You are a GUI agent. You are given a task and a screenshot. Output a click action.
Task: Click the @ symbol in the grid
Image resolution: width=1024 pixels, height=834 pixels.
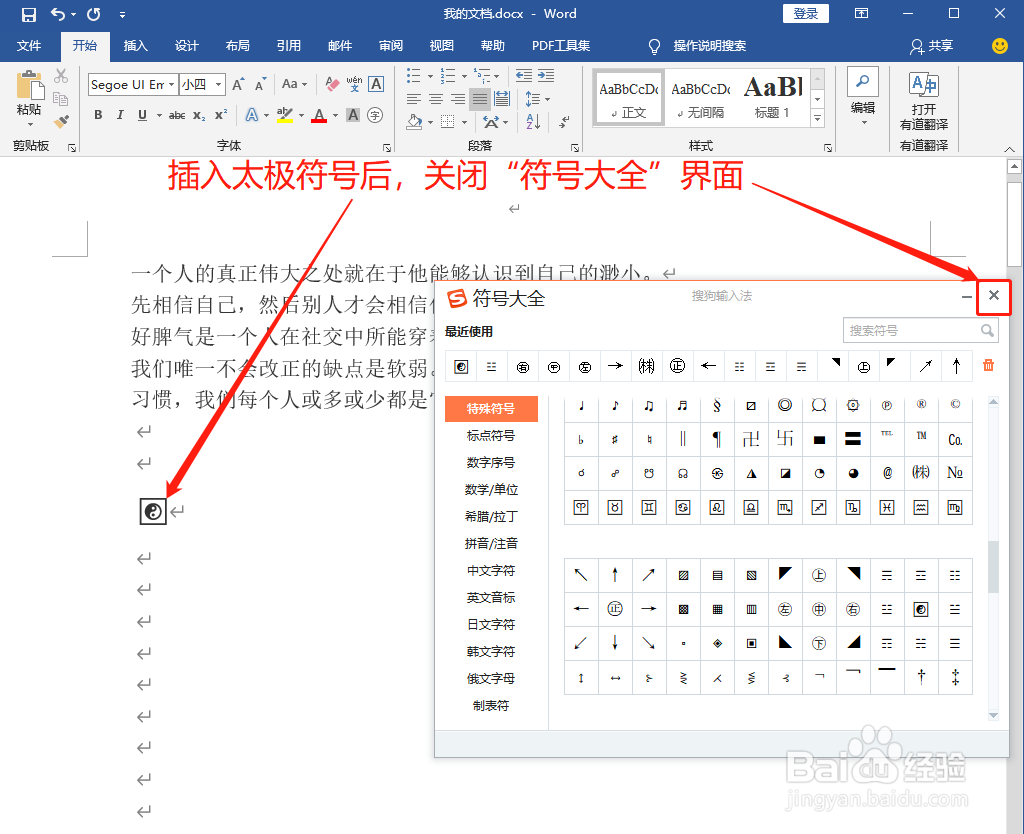pyautogui.click(x=887, y=473)
